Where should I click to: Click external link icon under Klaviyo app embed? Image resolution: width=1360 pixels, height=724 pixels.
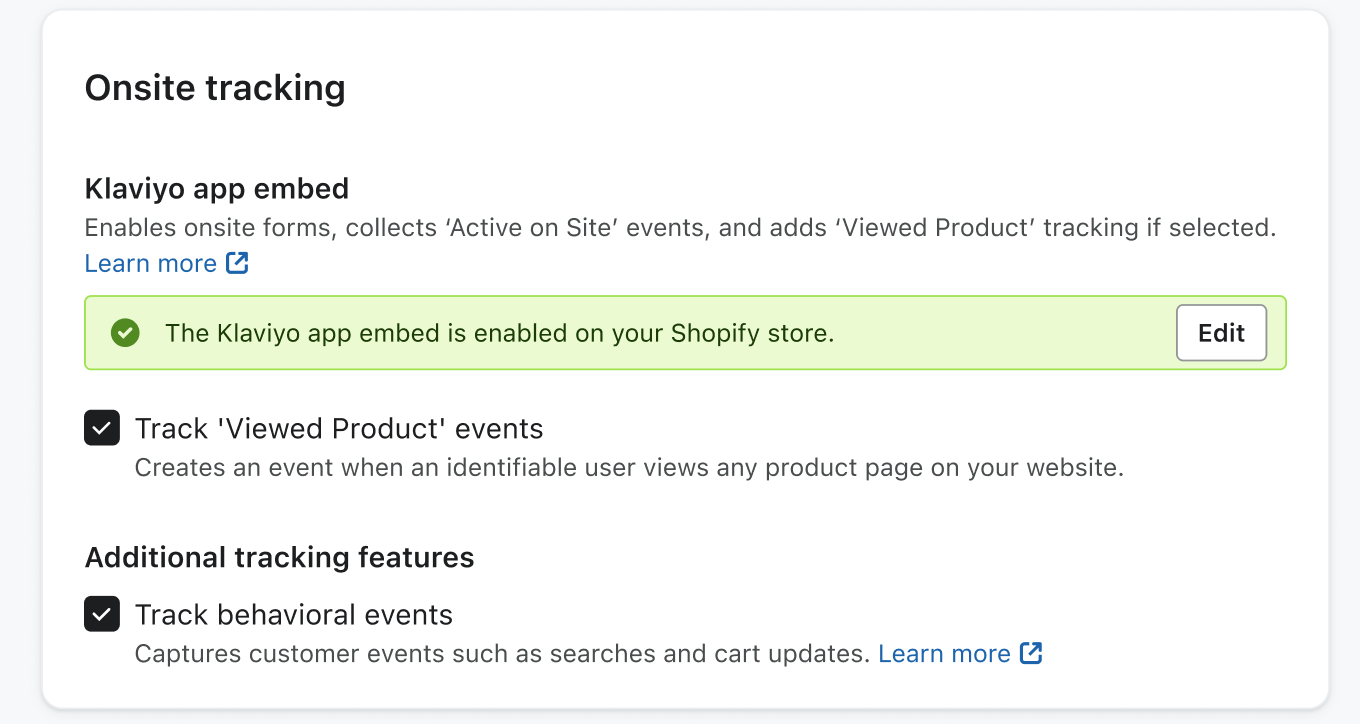pyautogui.click(x=237, y=263)
